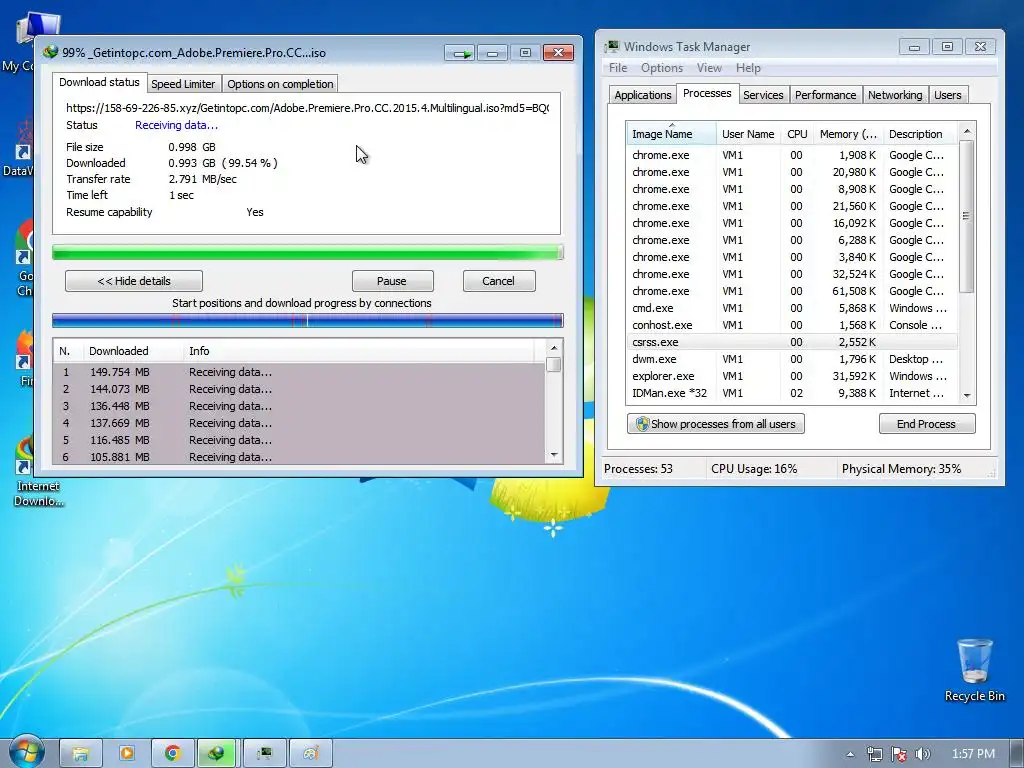Select connection row with 137.669 MB

tap(299, 423)
